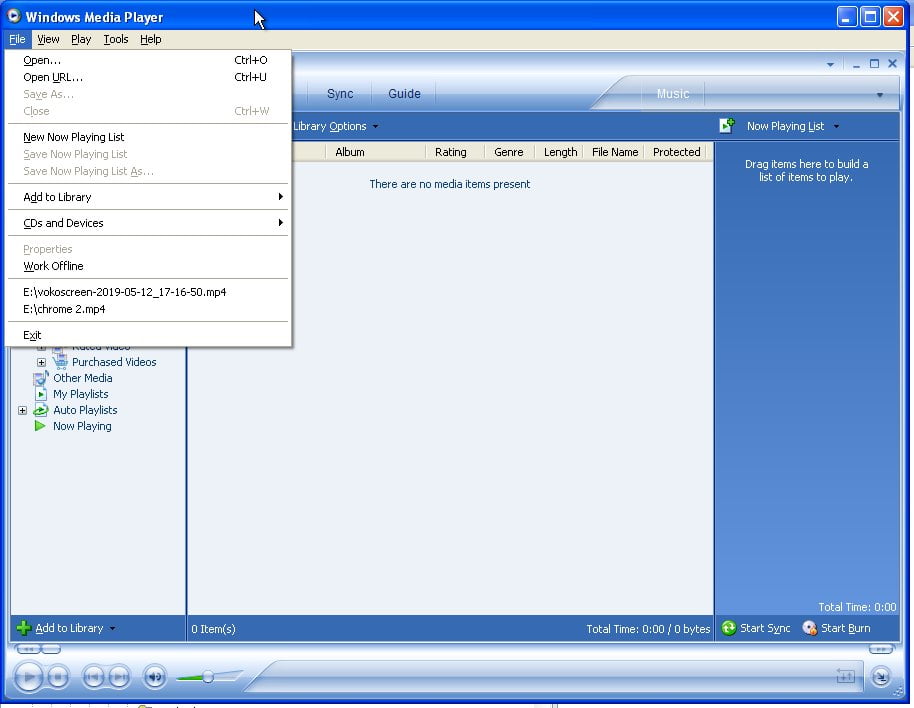
Task: Open the quick access arrow beside inner minimize button
Action: pos(830,64)
